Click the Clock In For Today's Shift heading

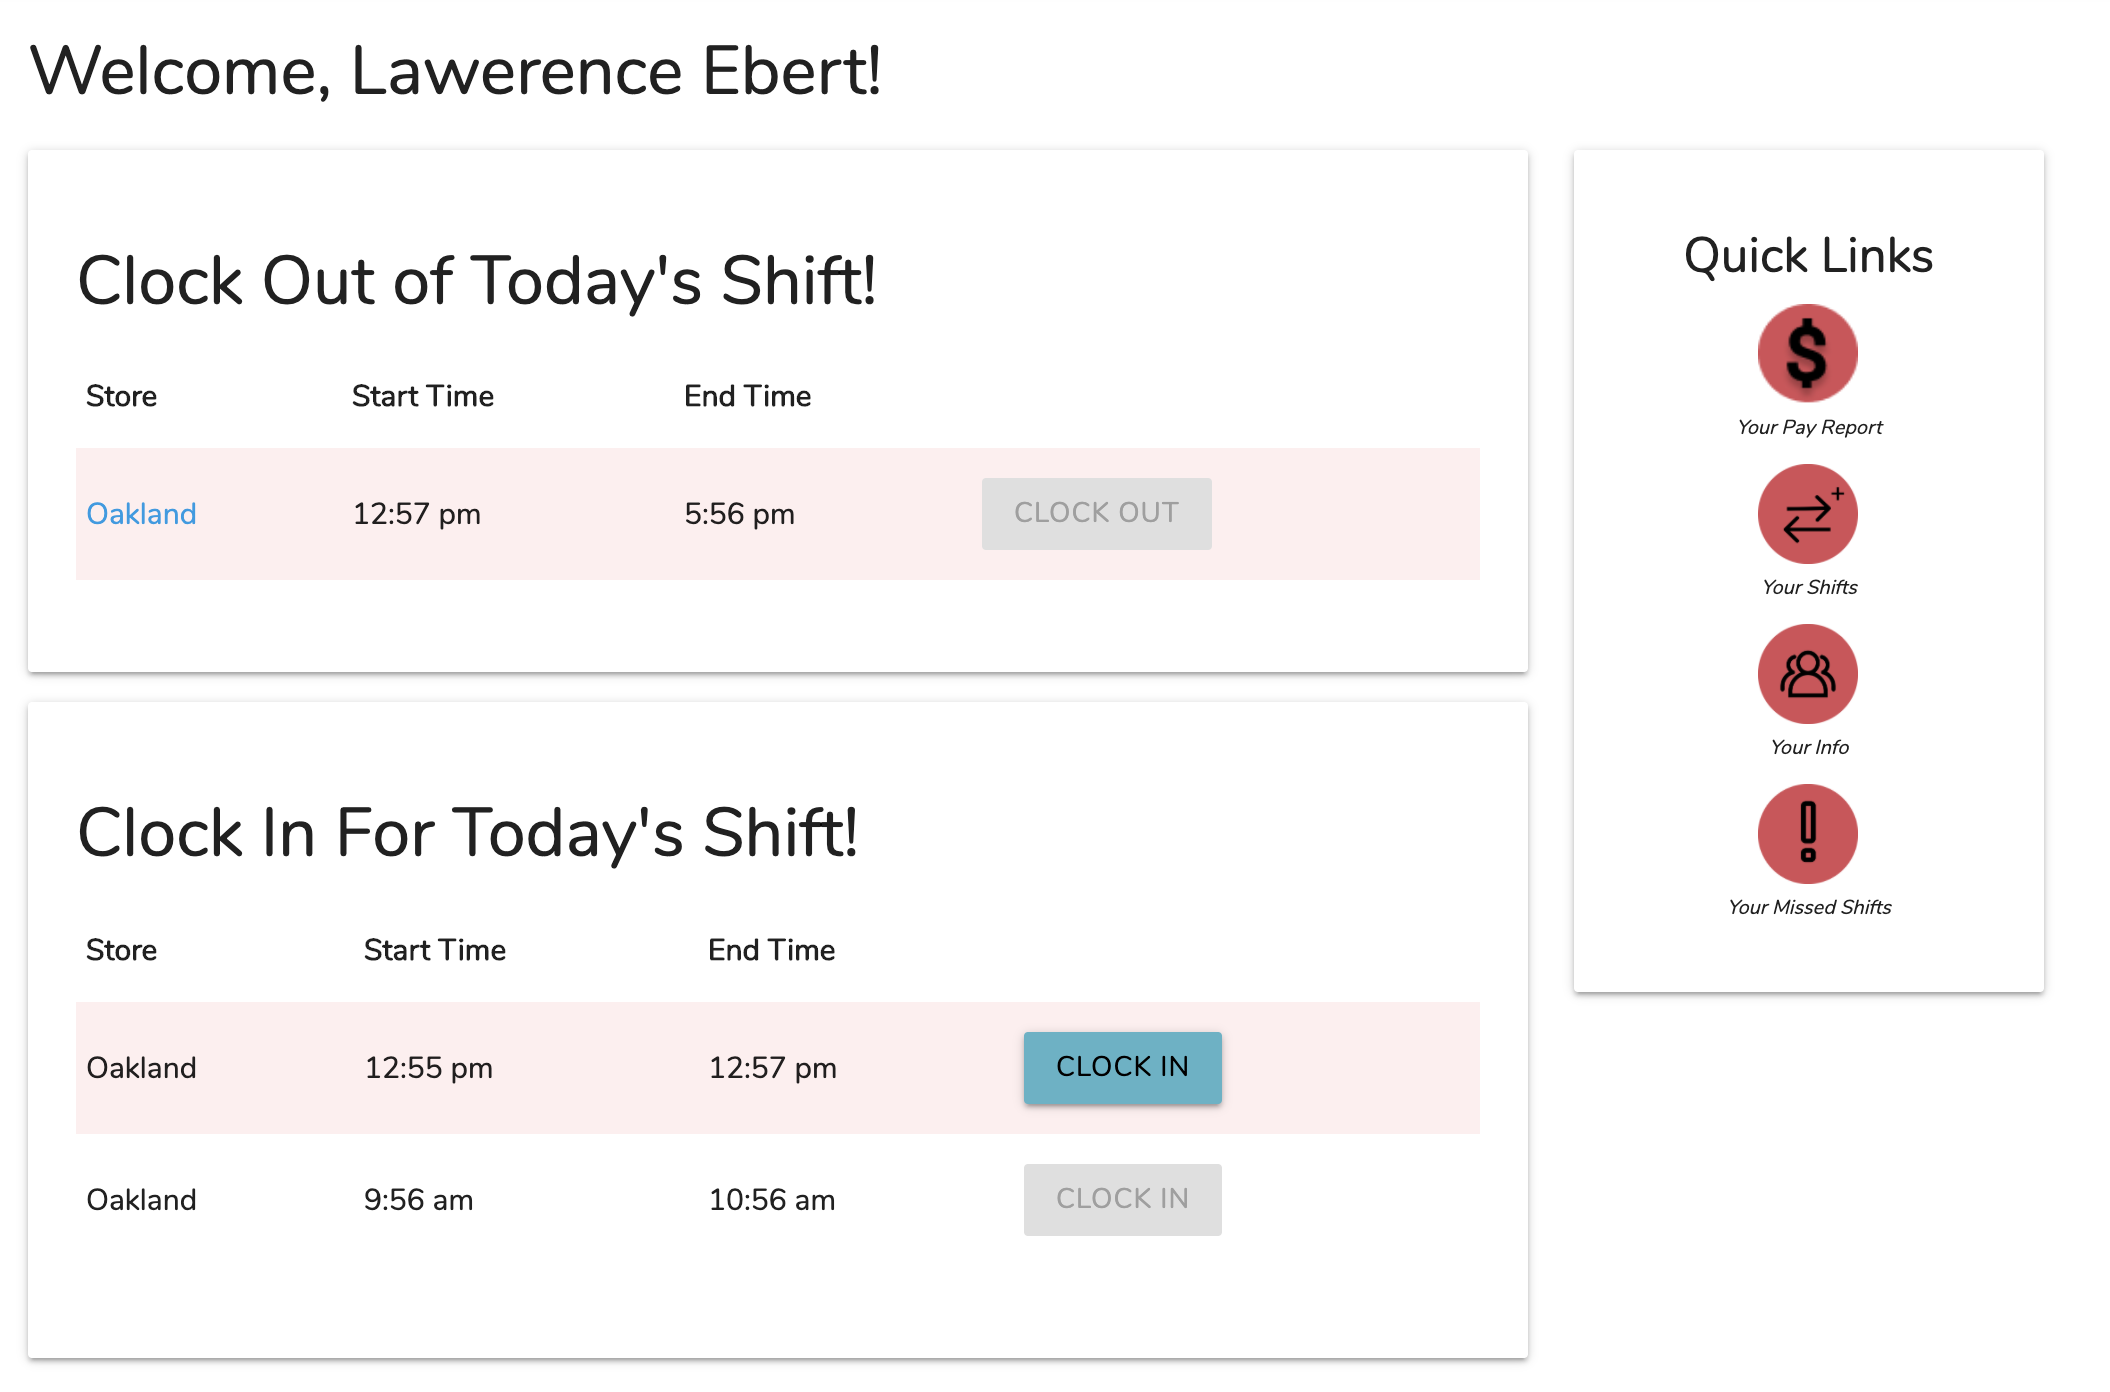[468, 833]
